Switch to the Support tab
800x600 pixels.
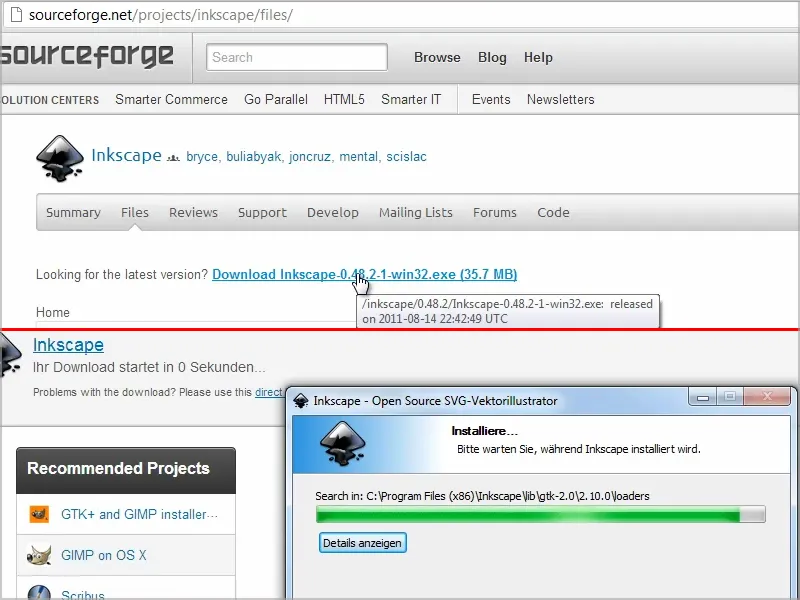[x=262, y=213]
